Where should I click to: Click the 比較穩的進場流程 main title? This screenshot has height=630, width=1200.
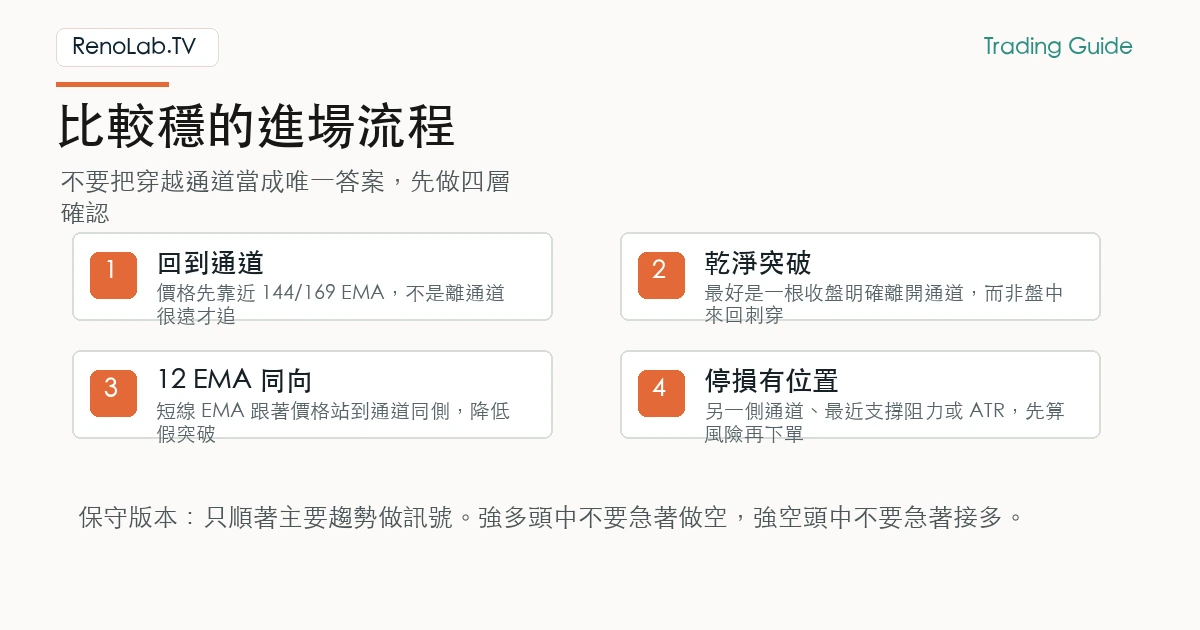click(256, 127)
